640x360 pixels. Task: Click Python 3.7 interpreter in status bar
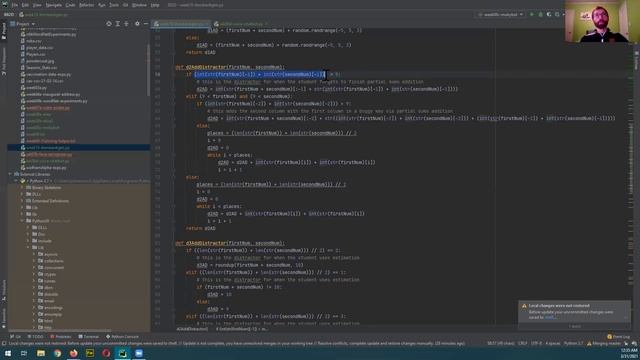(x=573, y=344)
